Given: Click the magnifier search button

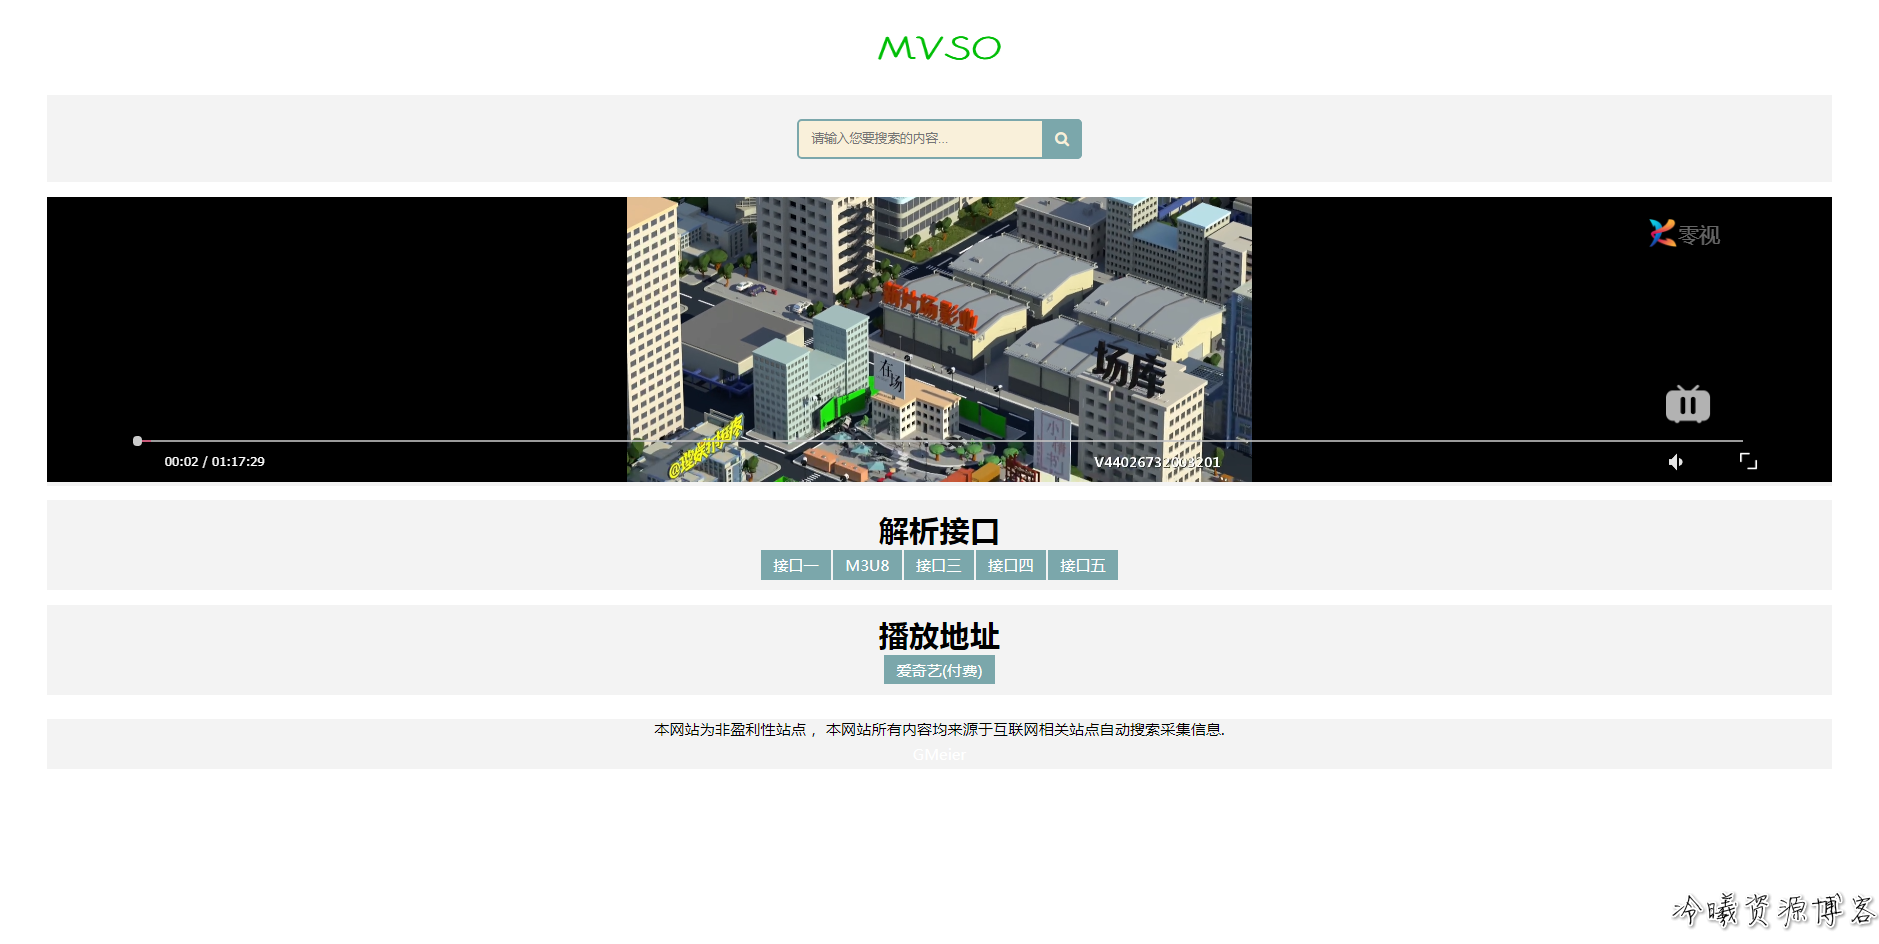Looking at the screenshot, I should 1062,139.
